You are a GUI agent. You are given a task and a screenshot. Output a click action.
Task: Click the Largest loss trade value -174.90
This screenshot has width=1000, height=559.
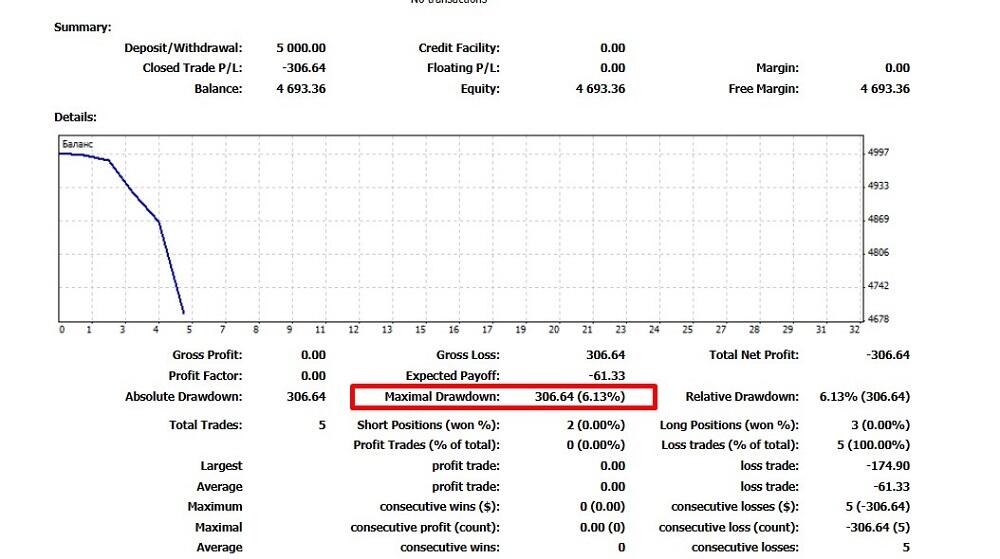tap(886, 466)
